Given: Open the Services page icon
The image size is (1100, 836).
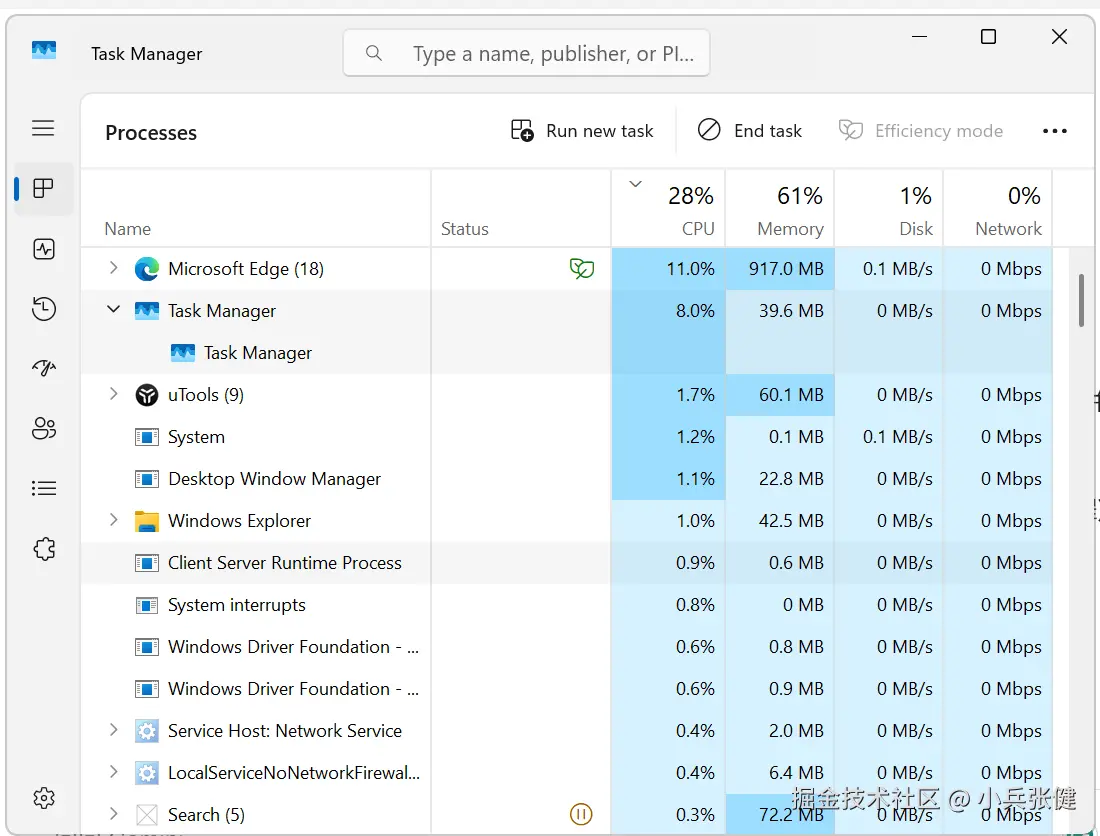Looking at the screenshot, I should pyautogui.click(x=43, y=549).
